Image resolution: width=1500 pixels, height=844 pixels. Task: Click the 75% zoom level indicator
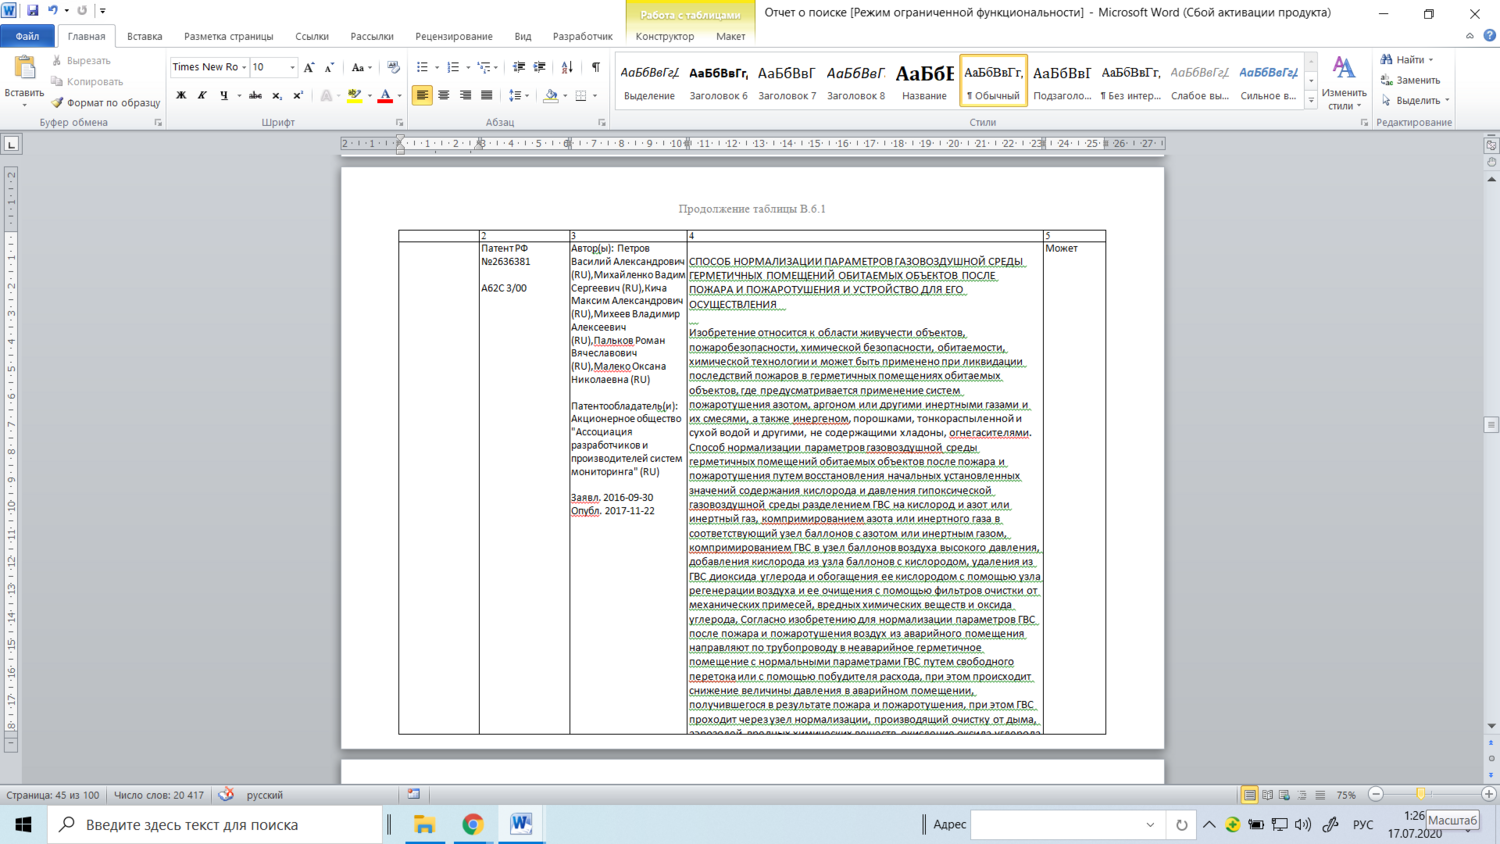(x=1347, y=795)
